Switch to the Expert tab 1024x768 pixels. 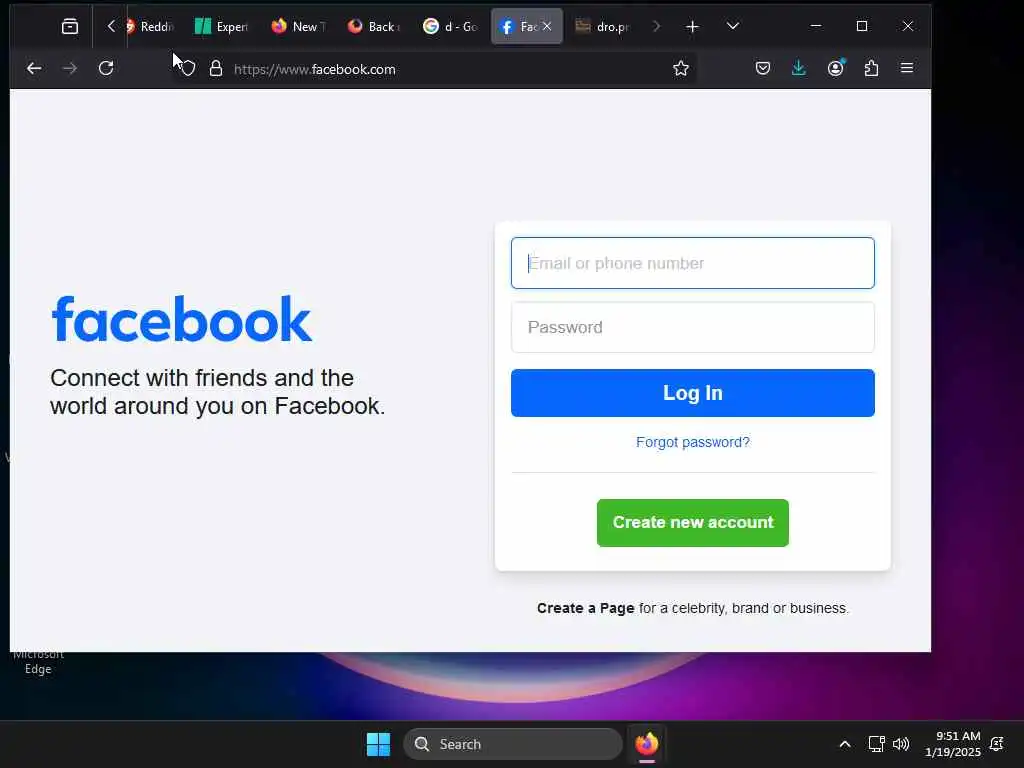point(222,26)
